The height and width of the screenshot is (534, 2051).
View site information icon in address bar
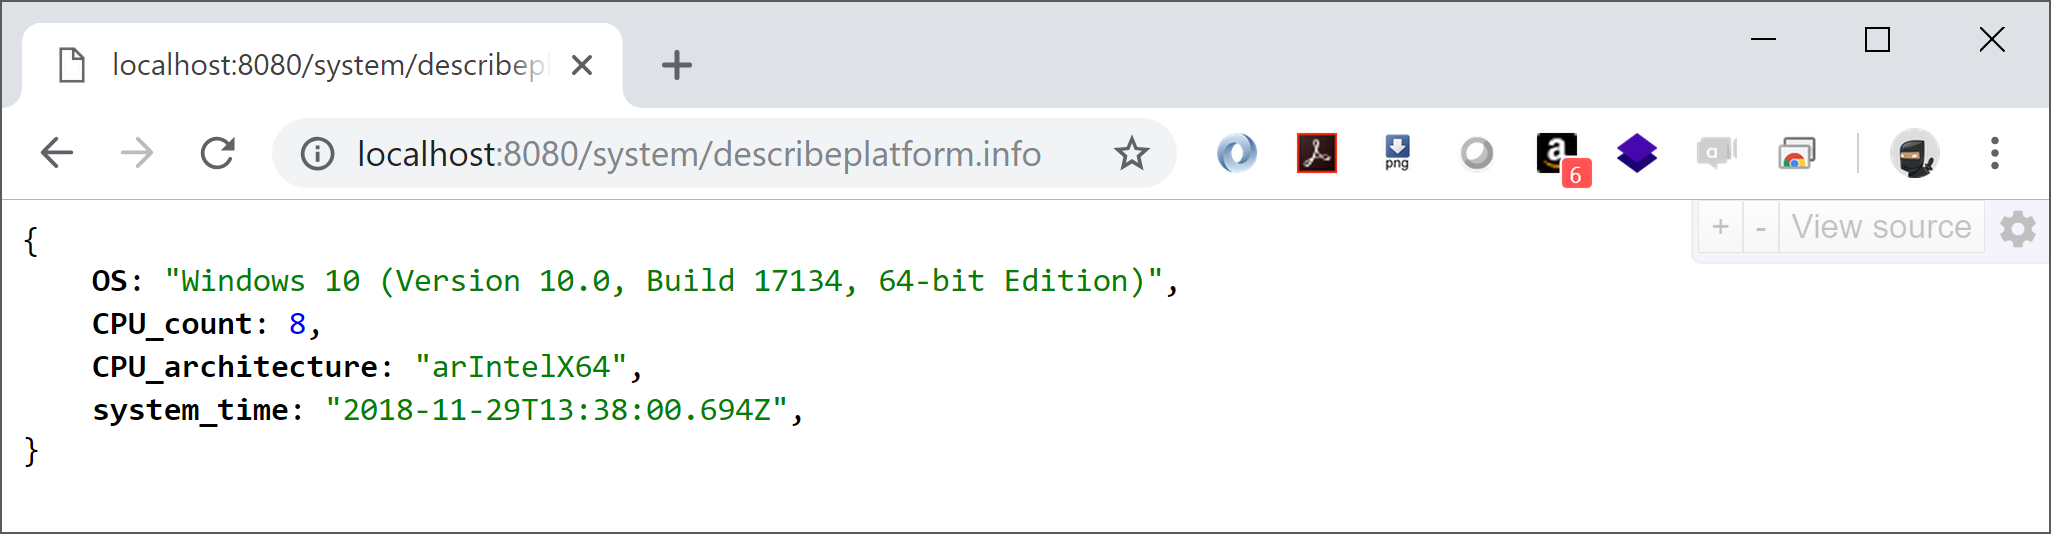(x=318, y=154)
